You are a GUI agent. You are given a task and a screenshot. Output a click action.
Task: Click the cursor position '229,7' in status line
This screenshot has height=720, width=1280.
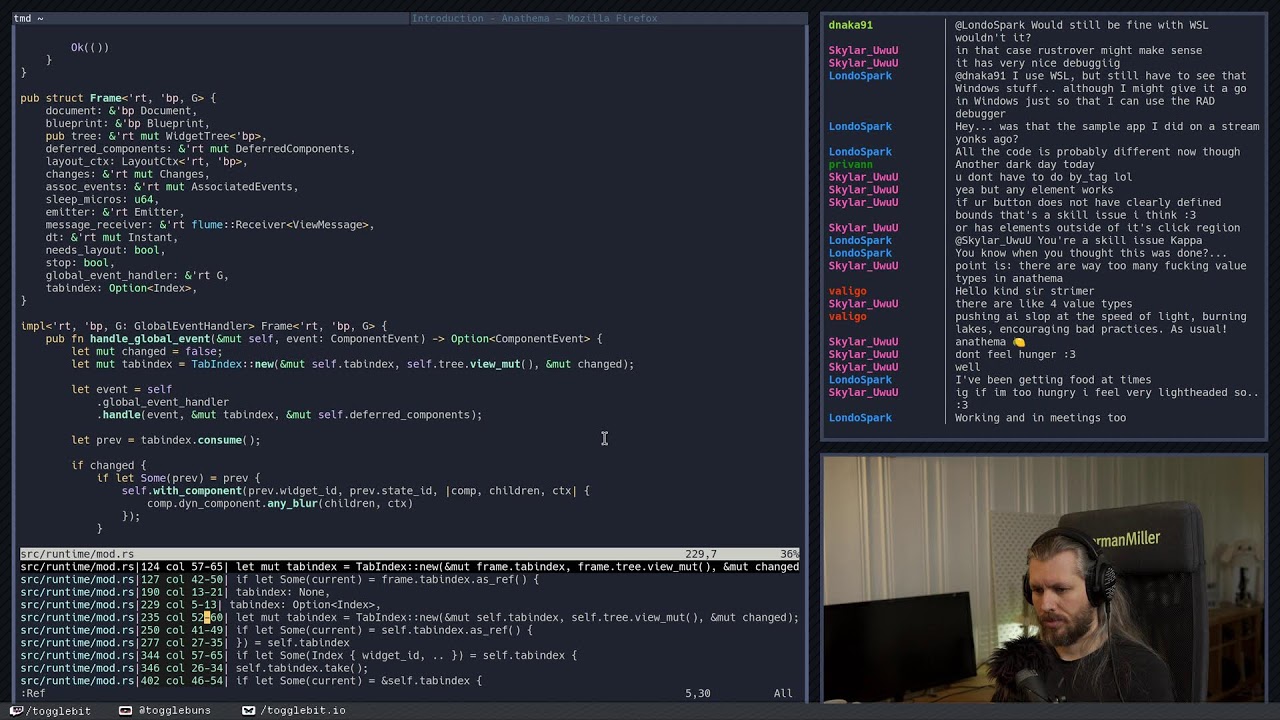tap(700, 554)
